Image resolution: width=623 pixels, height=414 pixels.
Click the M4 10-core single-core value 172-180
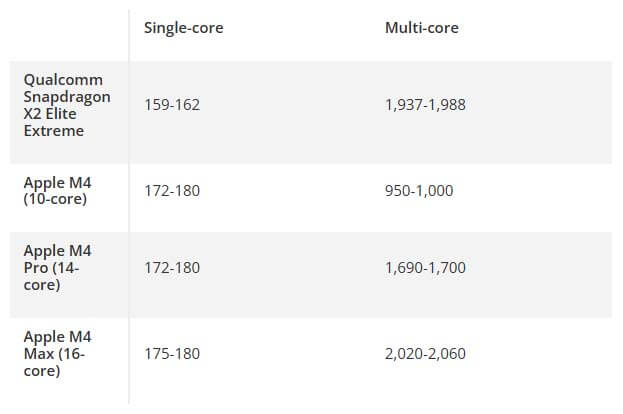pyautogui.click(x=173, y=189)
